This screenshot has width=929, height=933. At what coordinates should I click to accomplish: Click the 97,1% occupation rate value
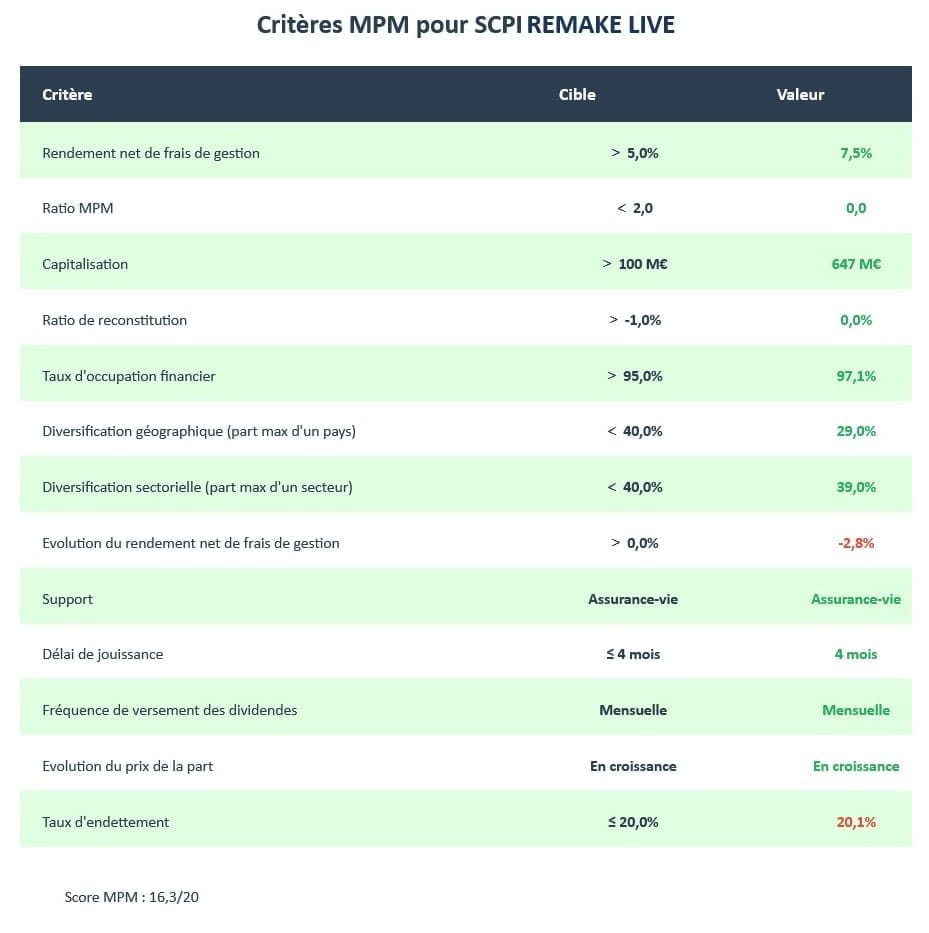pos(856,376)
